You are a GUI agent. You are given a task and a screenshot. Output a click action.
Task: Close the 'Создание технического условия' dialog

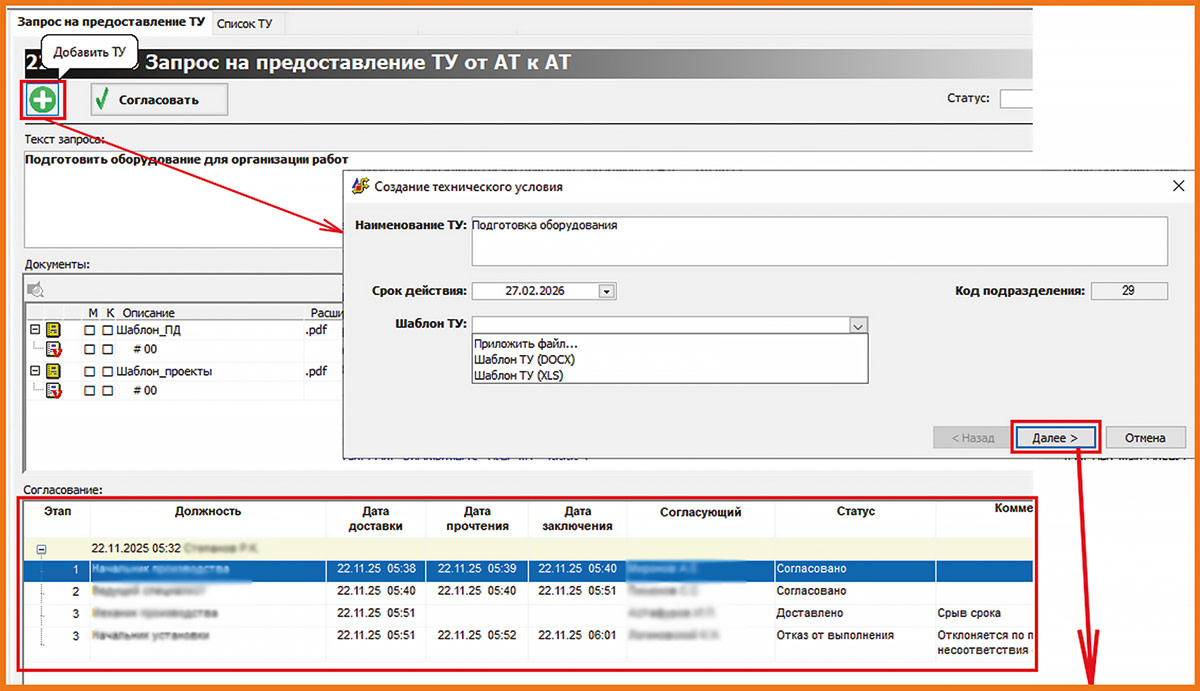point(1177,186)
